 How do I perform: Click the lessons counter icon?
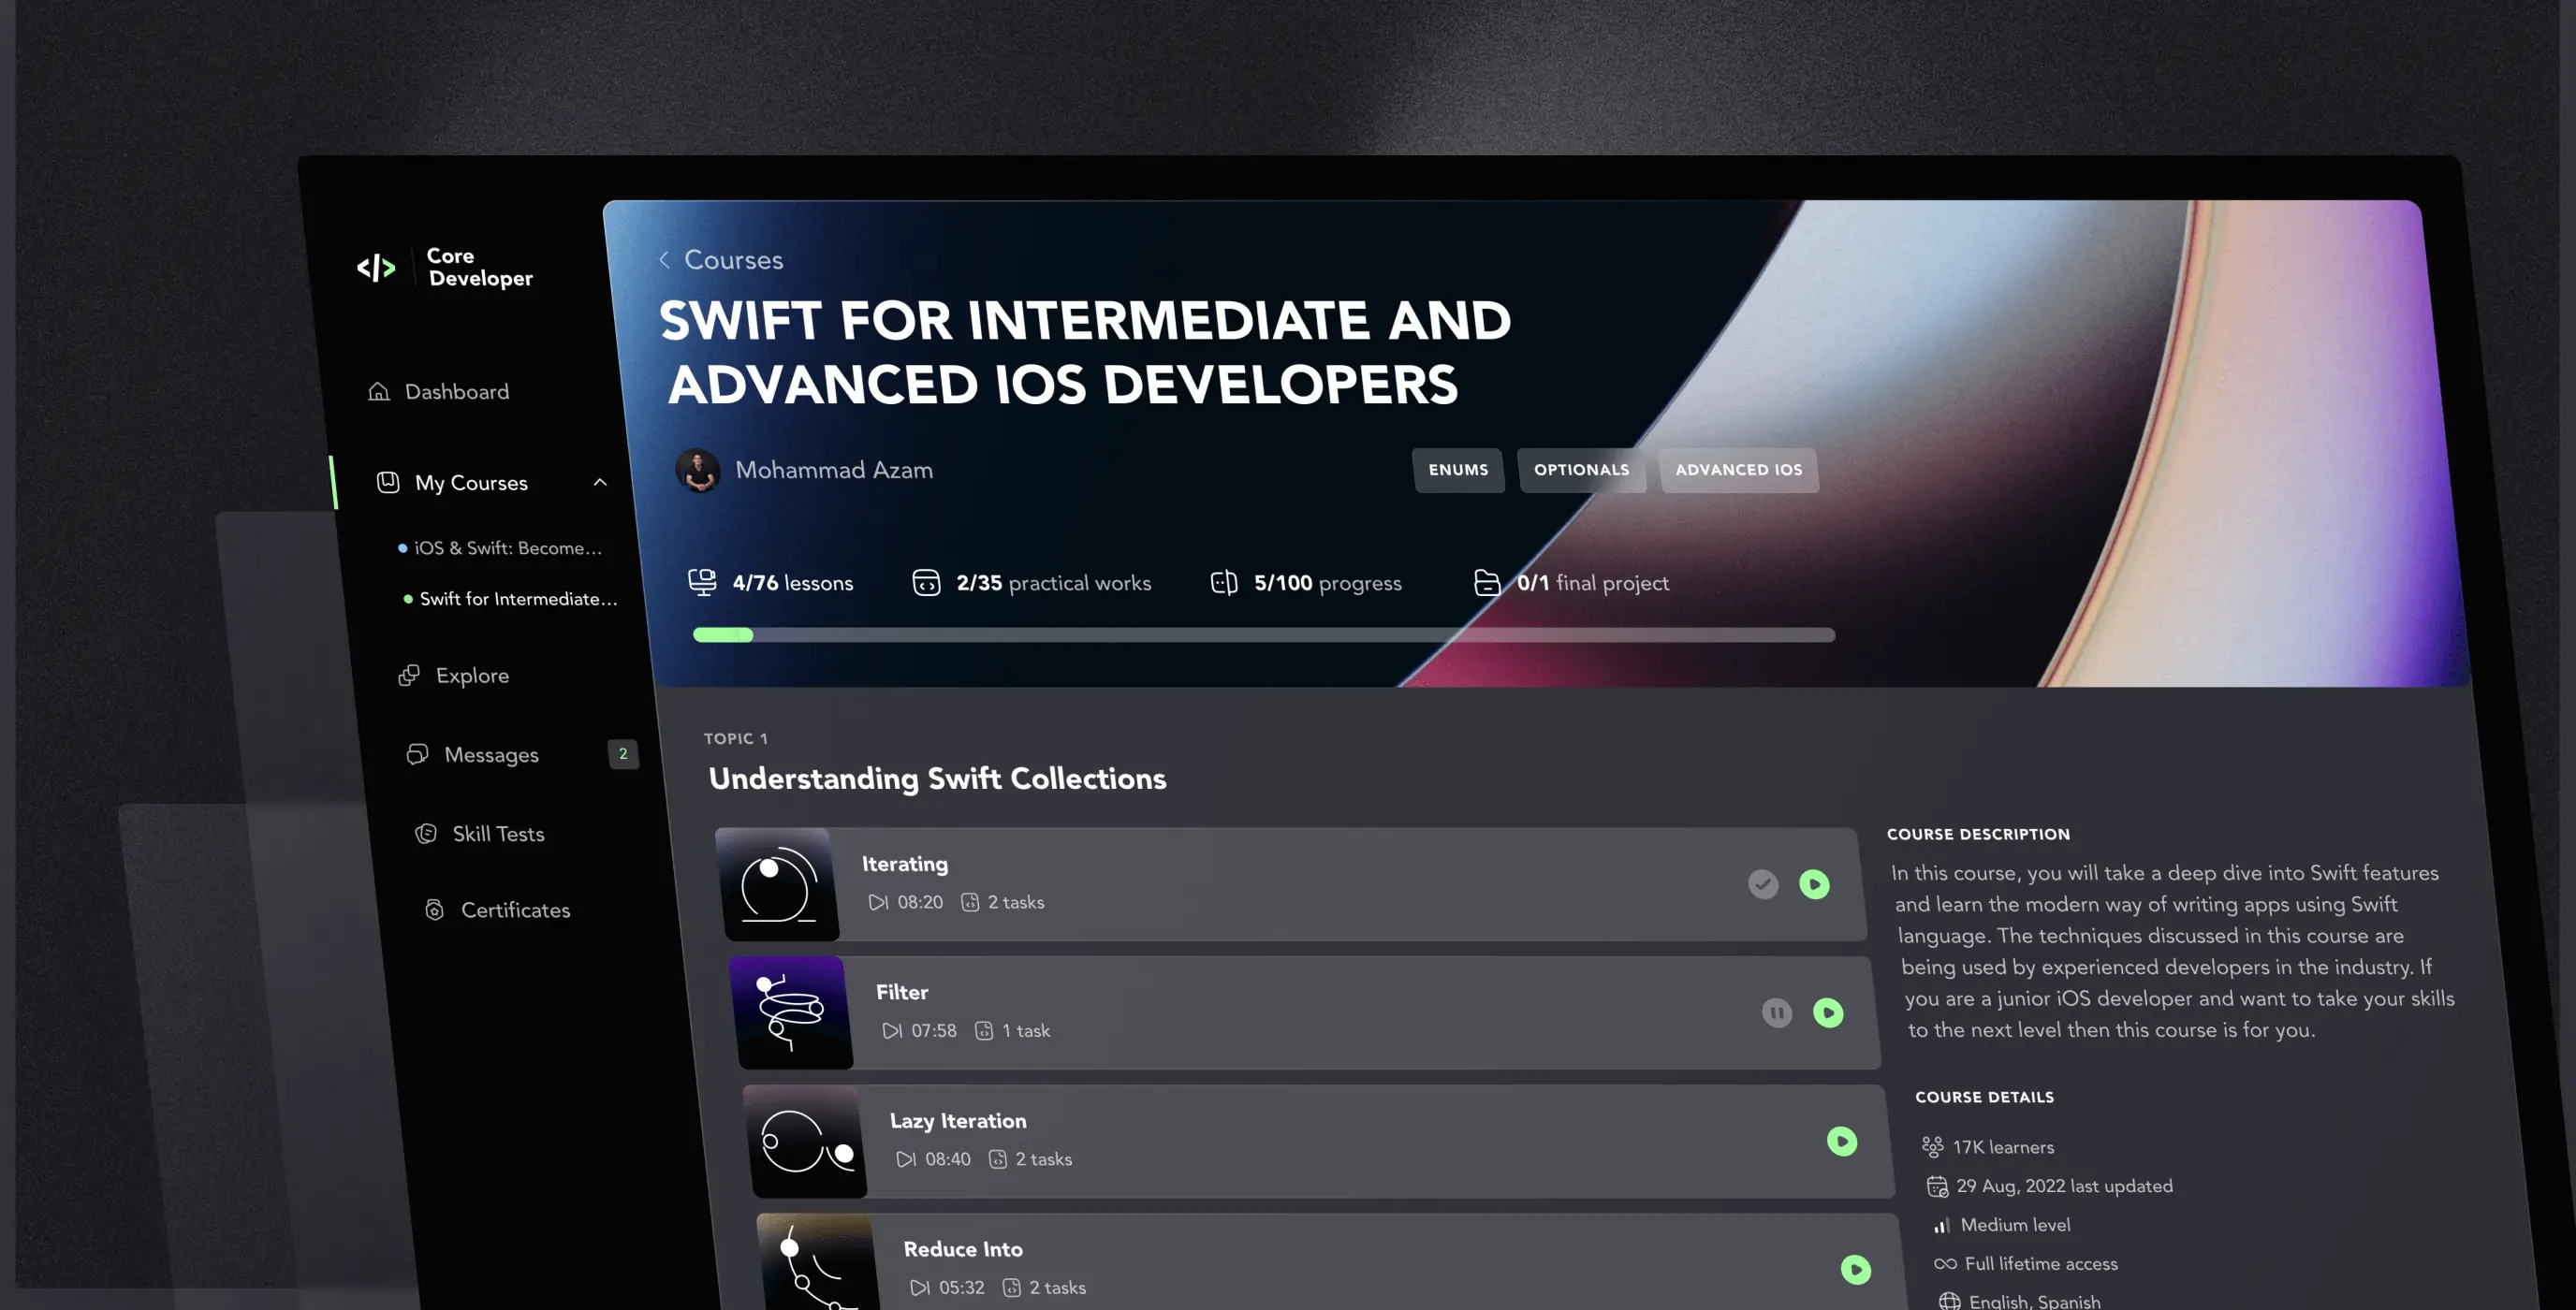tap(702, 581)
